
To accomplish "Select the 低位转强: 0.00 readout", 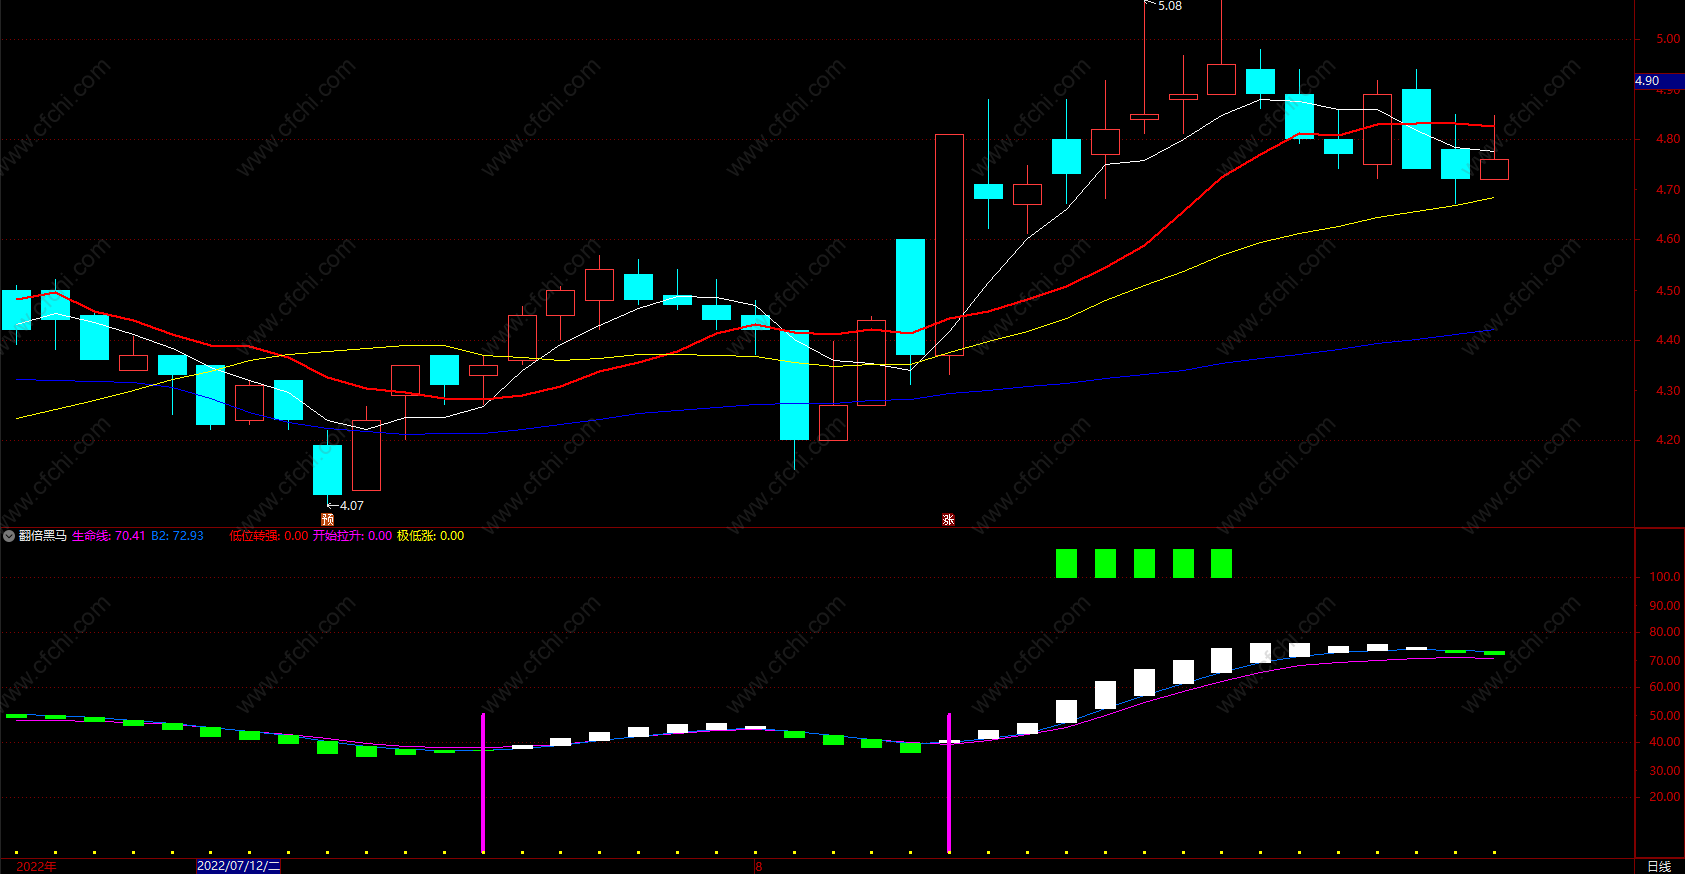I will (x=269, y=536).
